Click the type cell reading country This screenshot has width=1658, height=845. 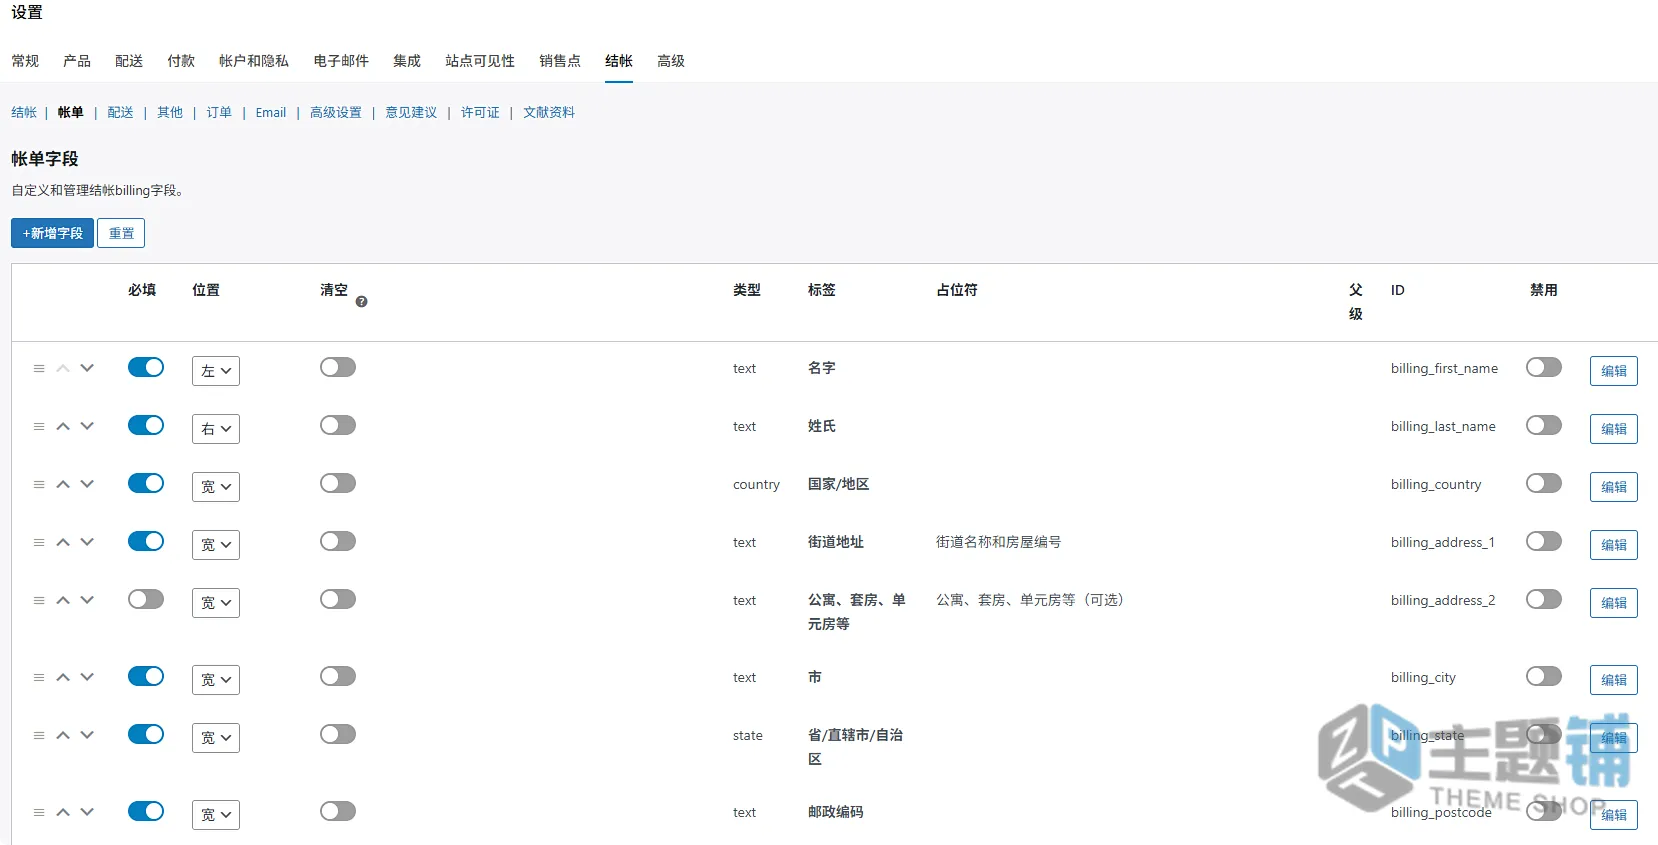(756, 484)
